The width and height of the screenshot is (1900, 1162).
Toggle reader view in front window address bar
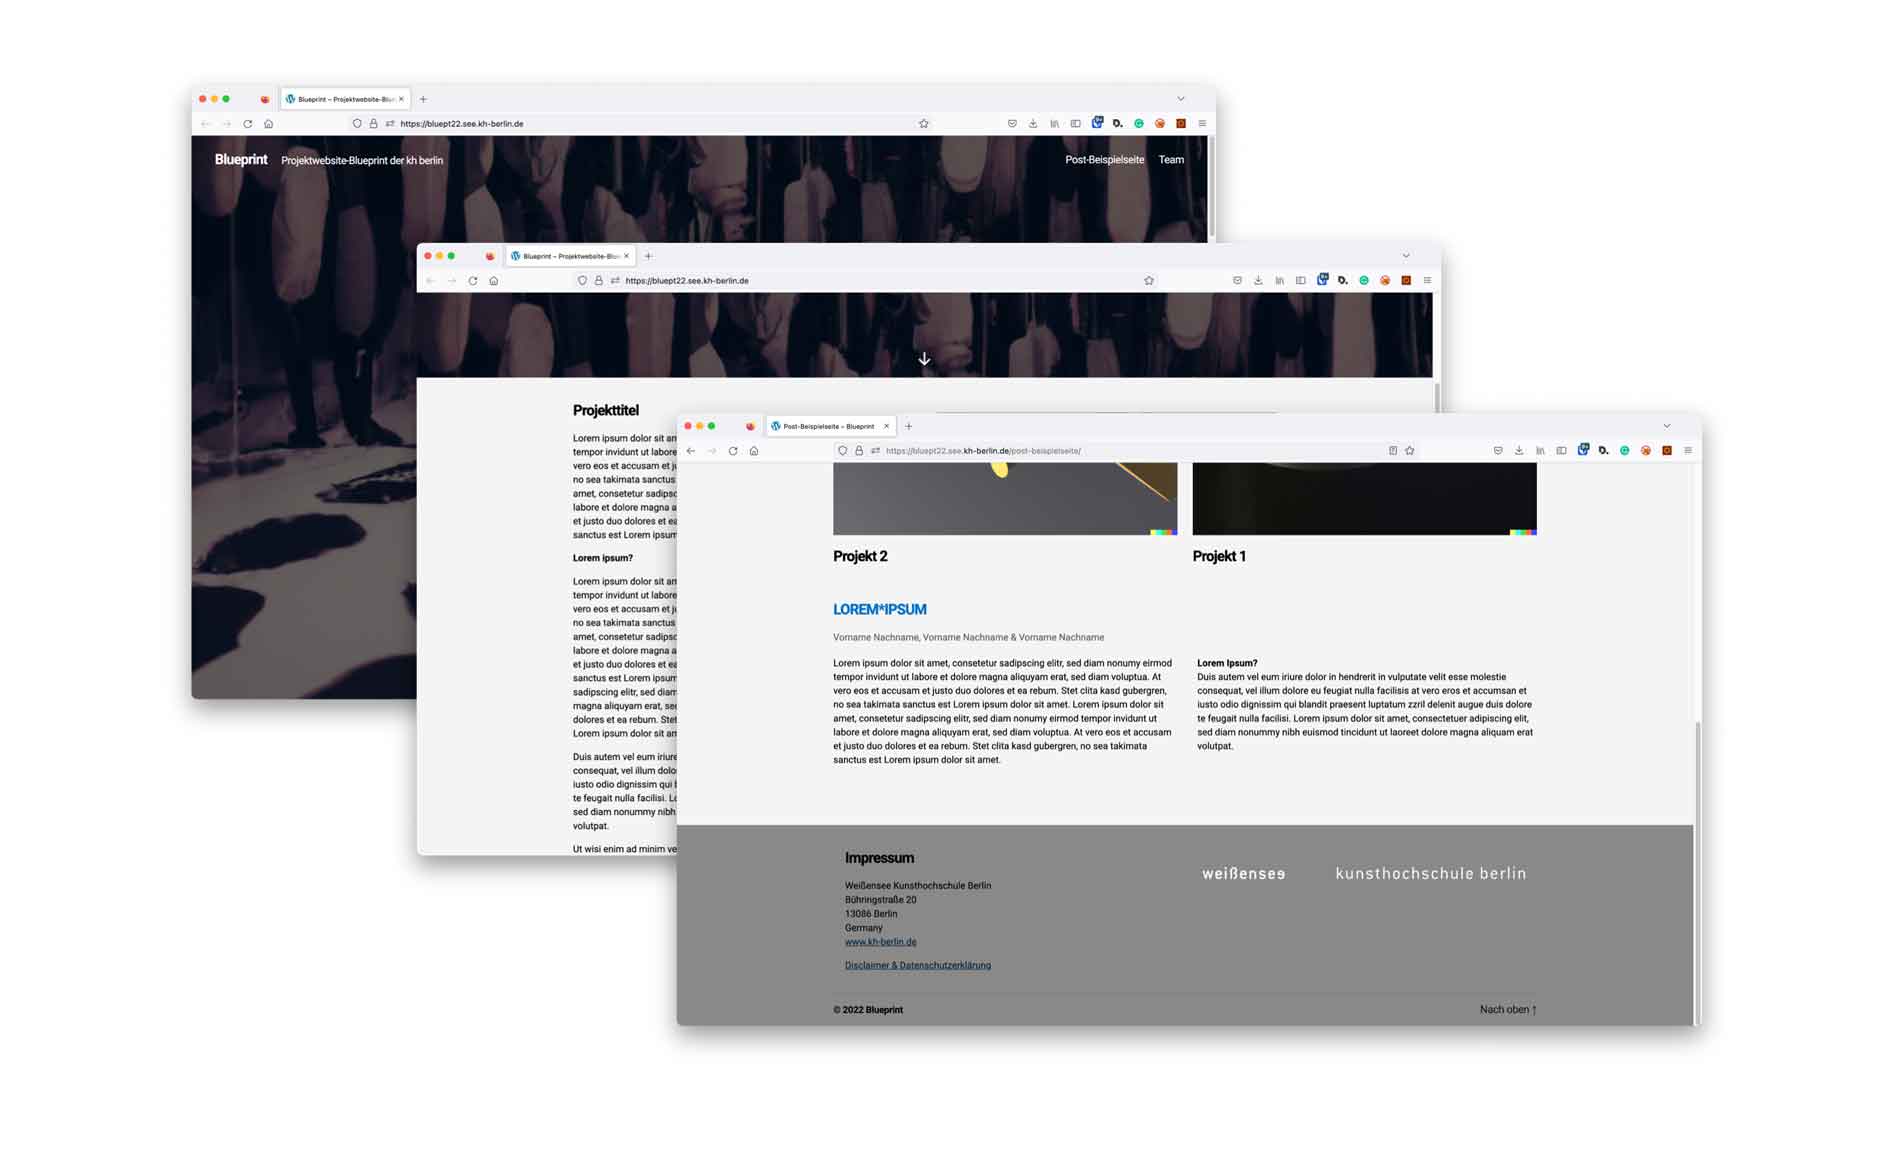1392,451
